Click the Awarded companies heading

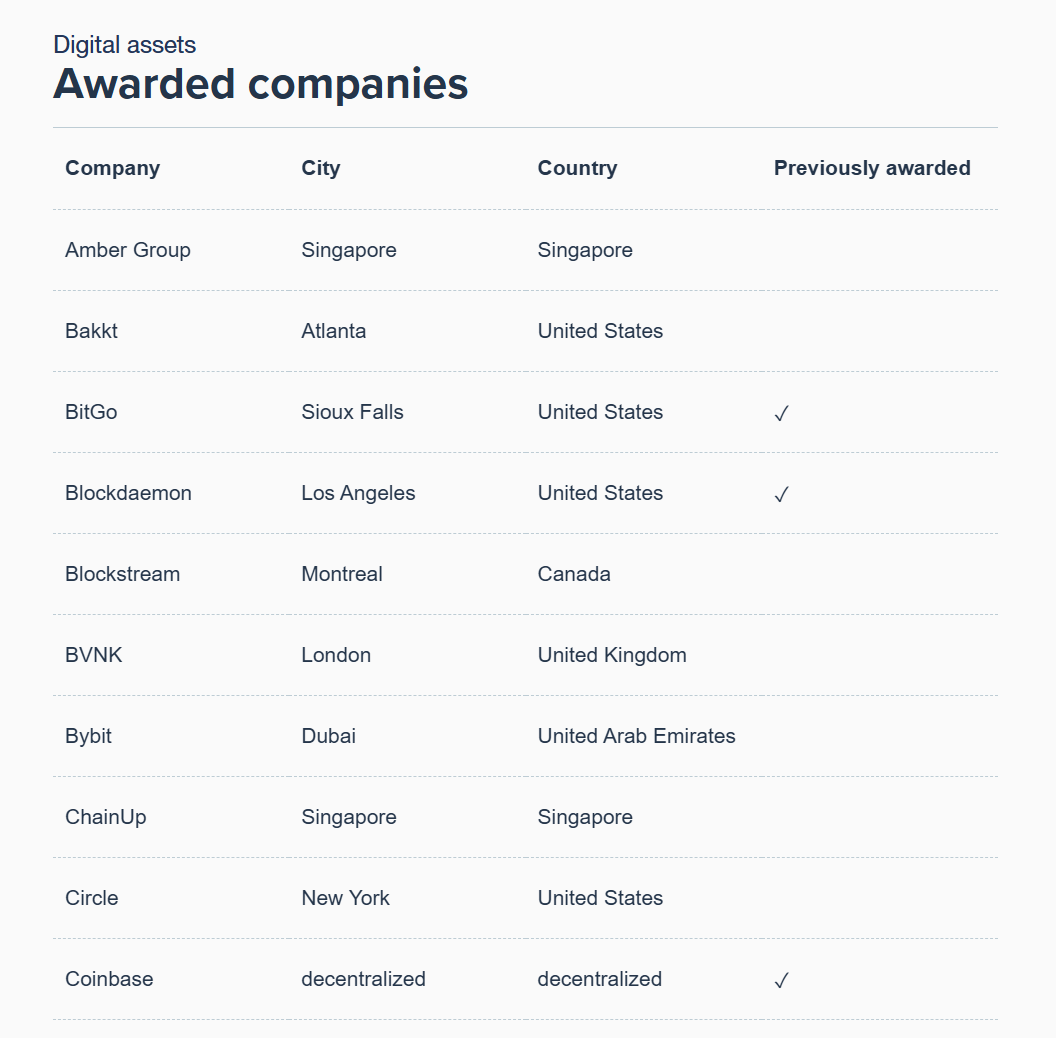(261, 84)
